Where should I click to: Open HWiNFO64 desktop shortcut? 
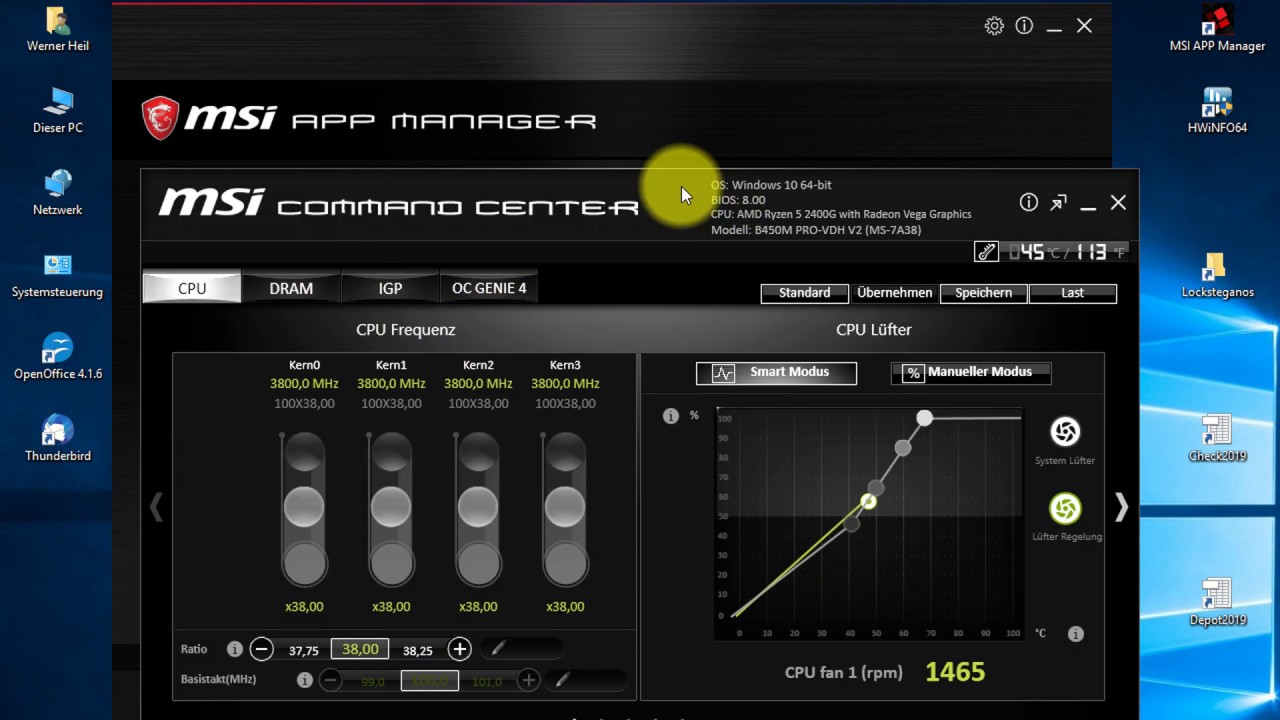[1217, 110]
